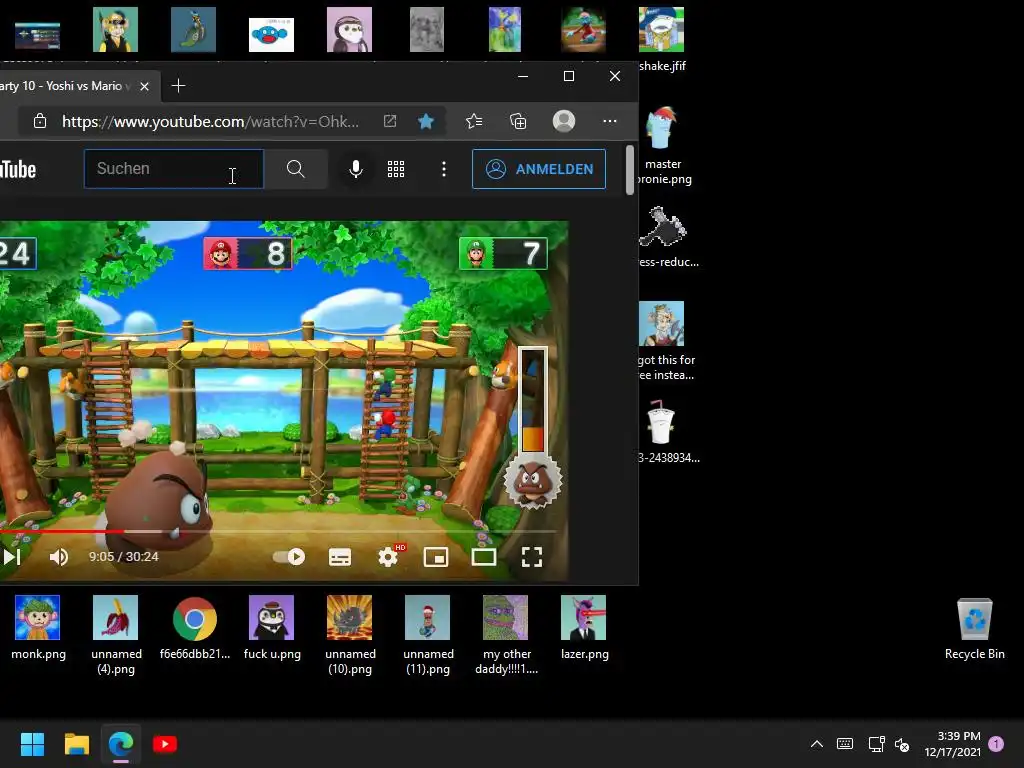Select the cup-icon 3-2438934 desktop file
1024x768 pixels.
pyautogui.click(x=666, y=432)
